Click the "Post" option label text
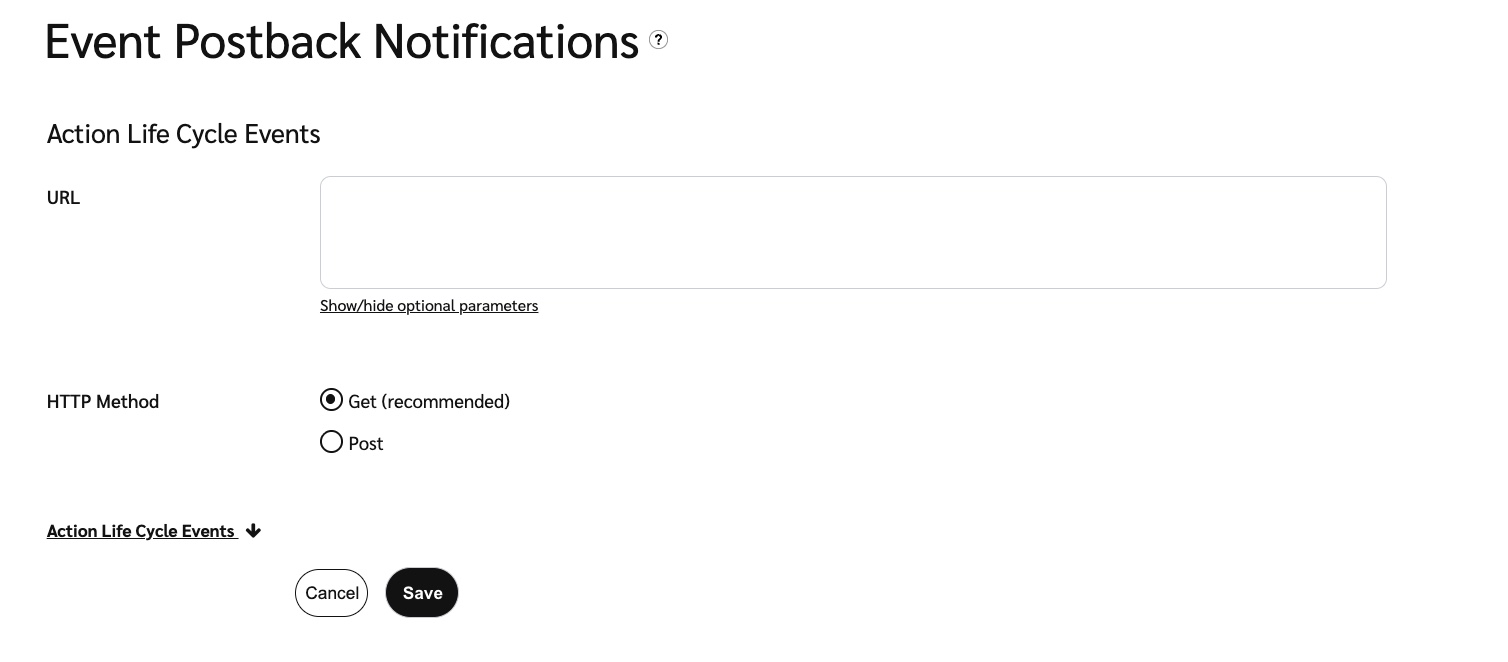Image resolution: width=1508 pixels, height=662 pixels. point(366,443)
